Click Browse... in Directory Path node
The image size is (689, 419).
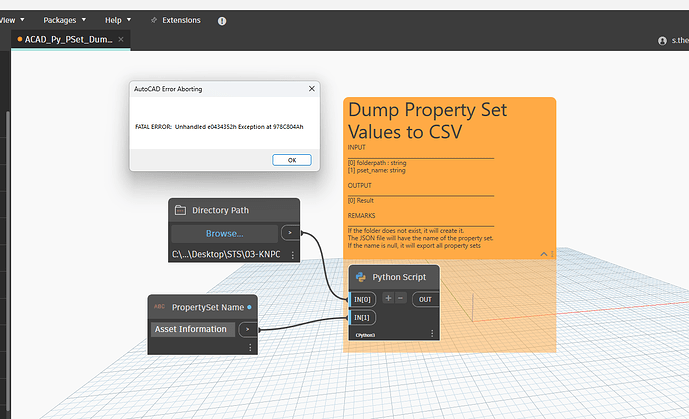click(x=225, y=234)
